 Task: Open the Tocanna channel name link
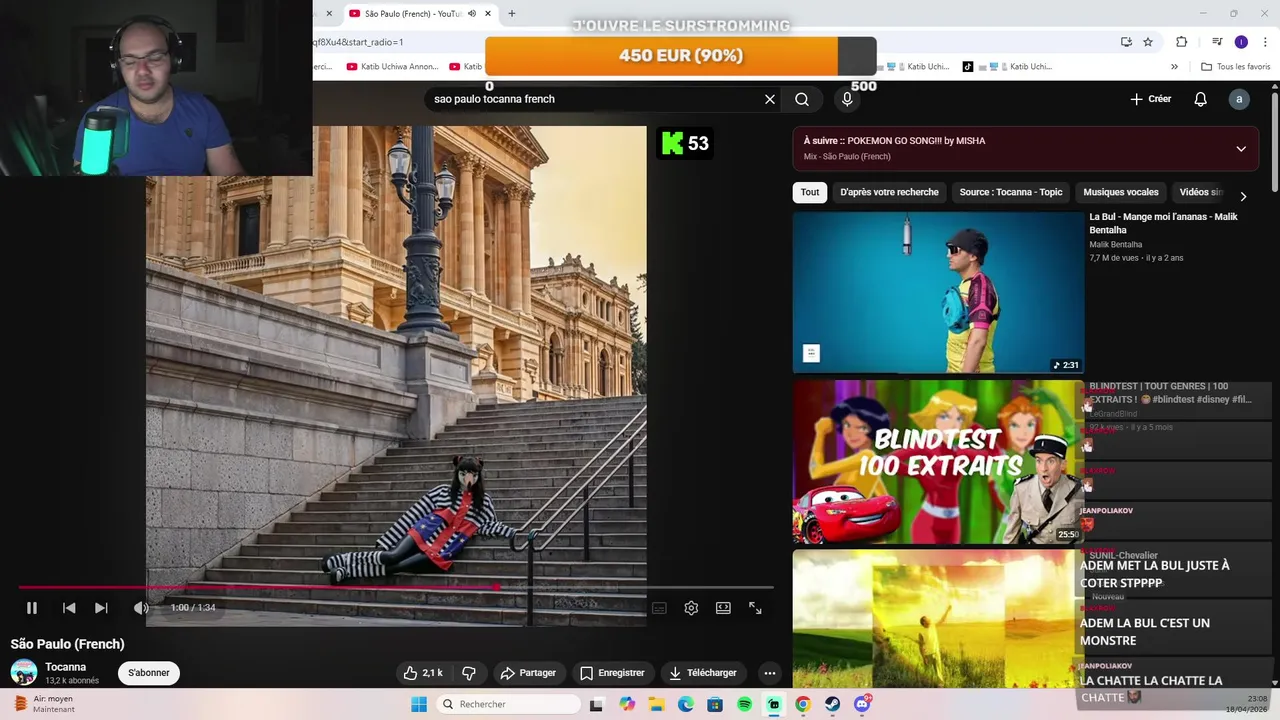(65, 667)
